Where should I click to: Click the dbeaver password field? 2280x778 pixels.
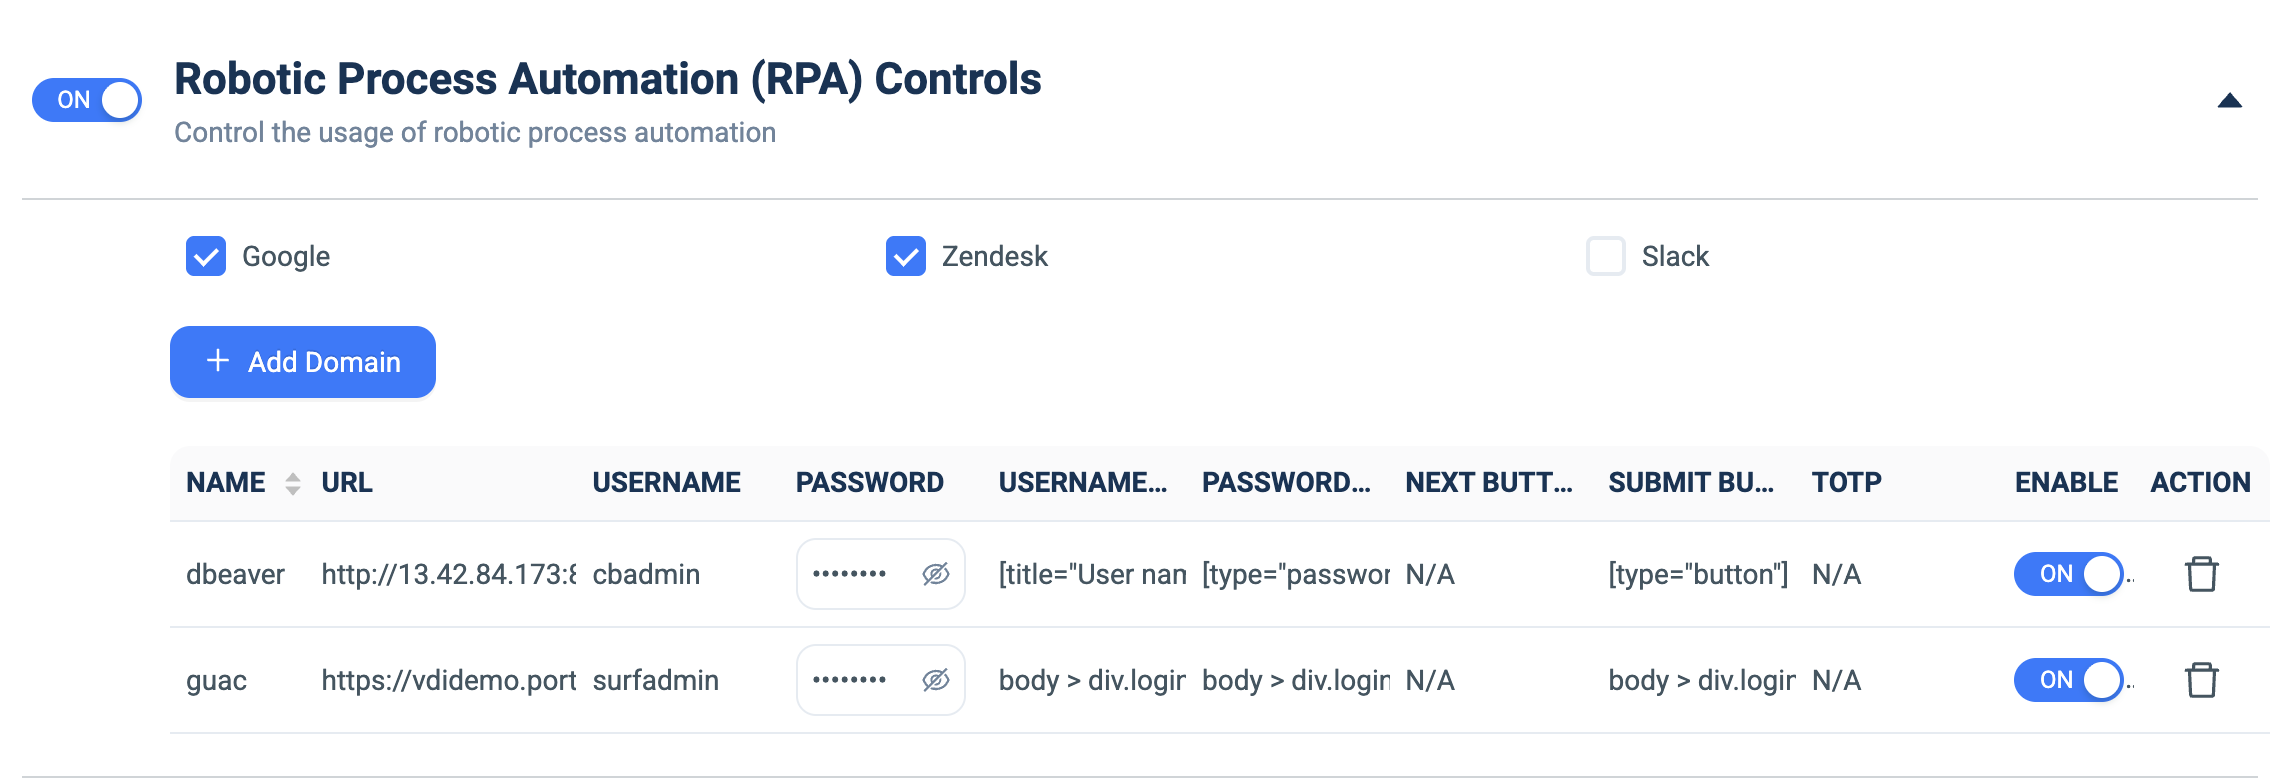pos(881,574)
